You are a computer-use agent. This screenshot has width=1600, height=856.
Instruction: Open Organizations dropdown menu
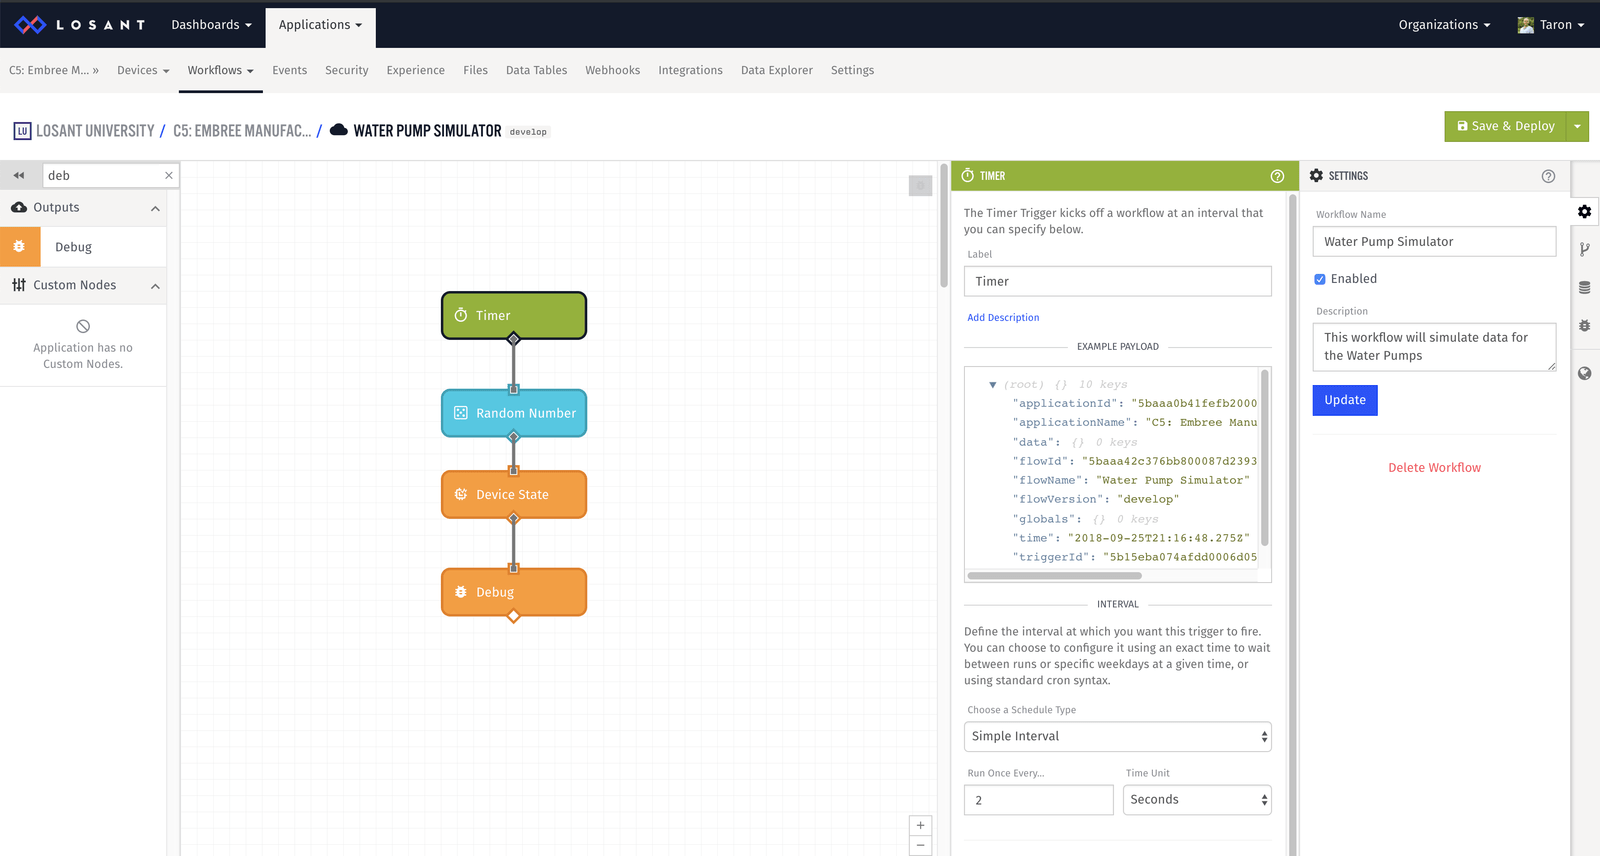[1444, 25]
